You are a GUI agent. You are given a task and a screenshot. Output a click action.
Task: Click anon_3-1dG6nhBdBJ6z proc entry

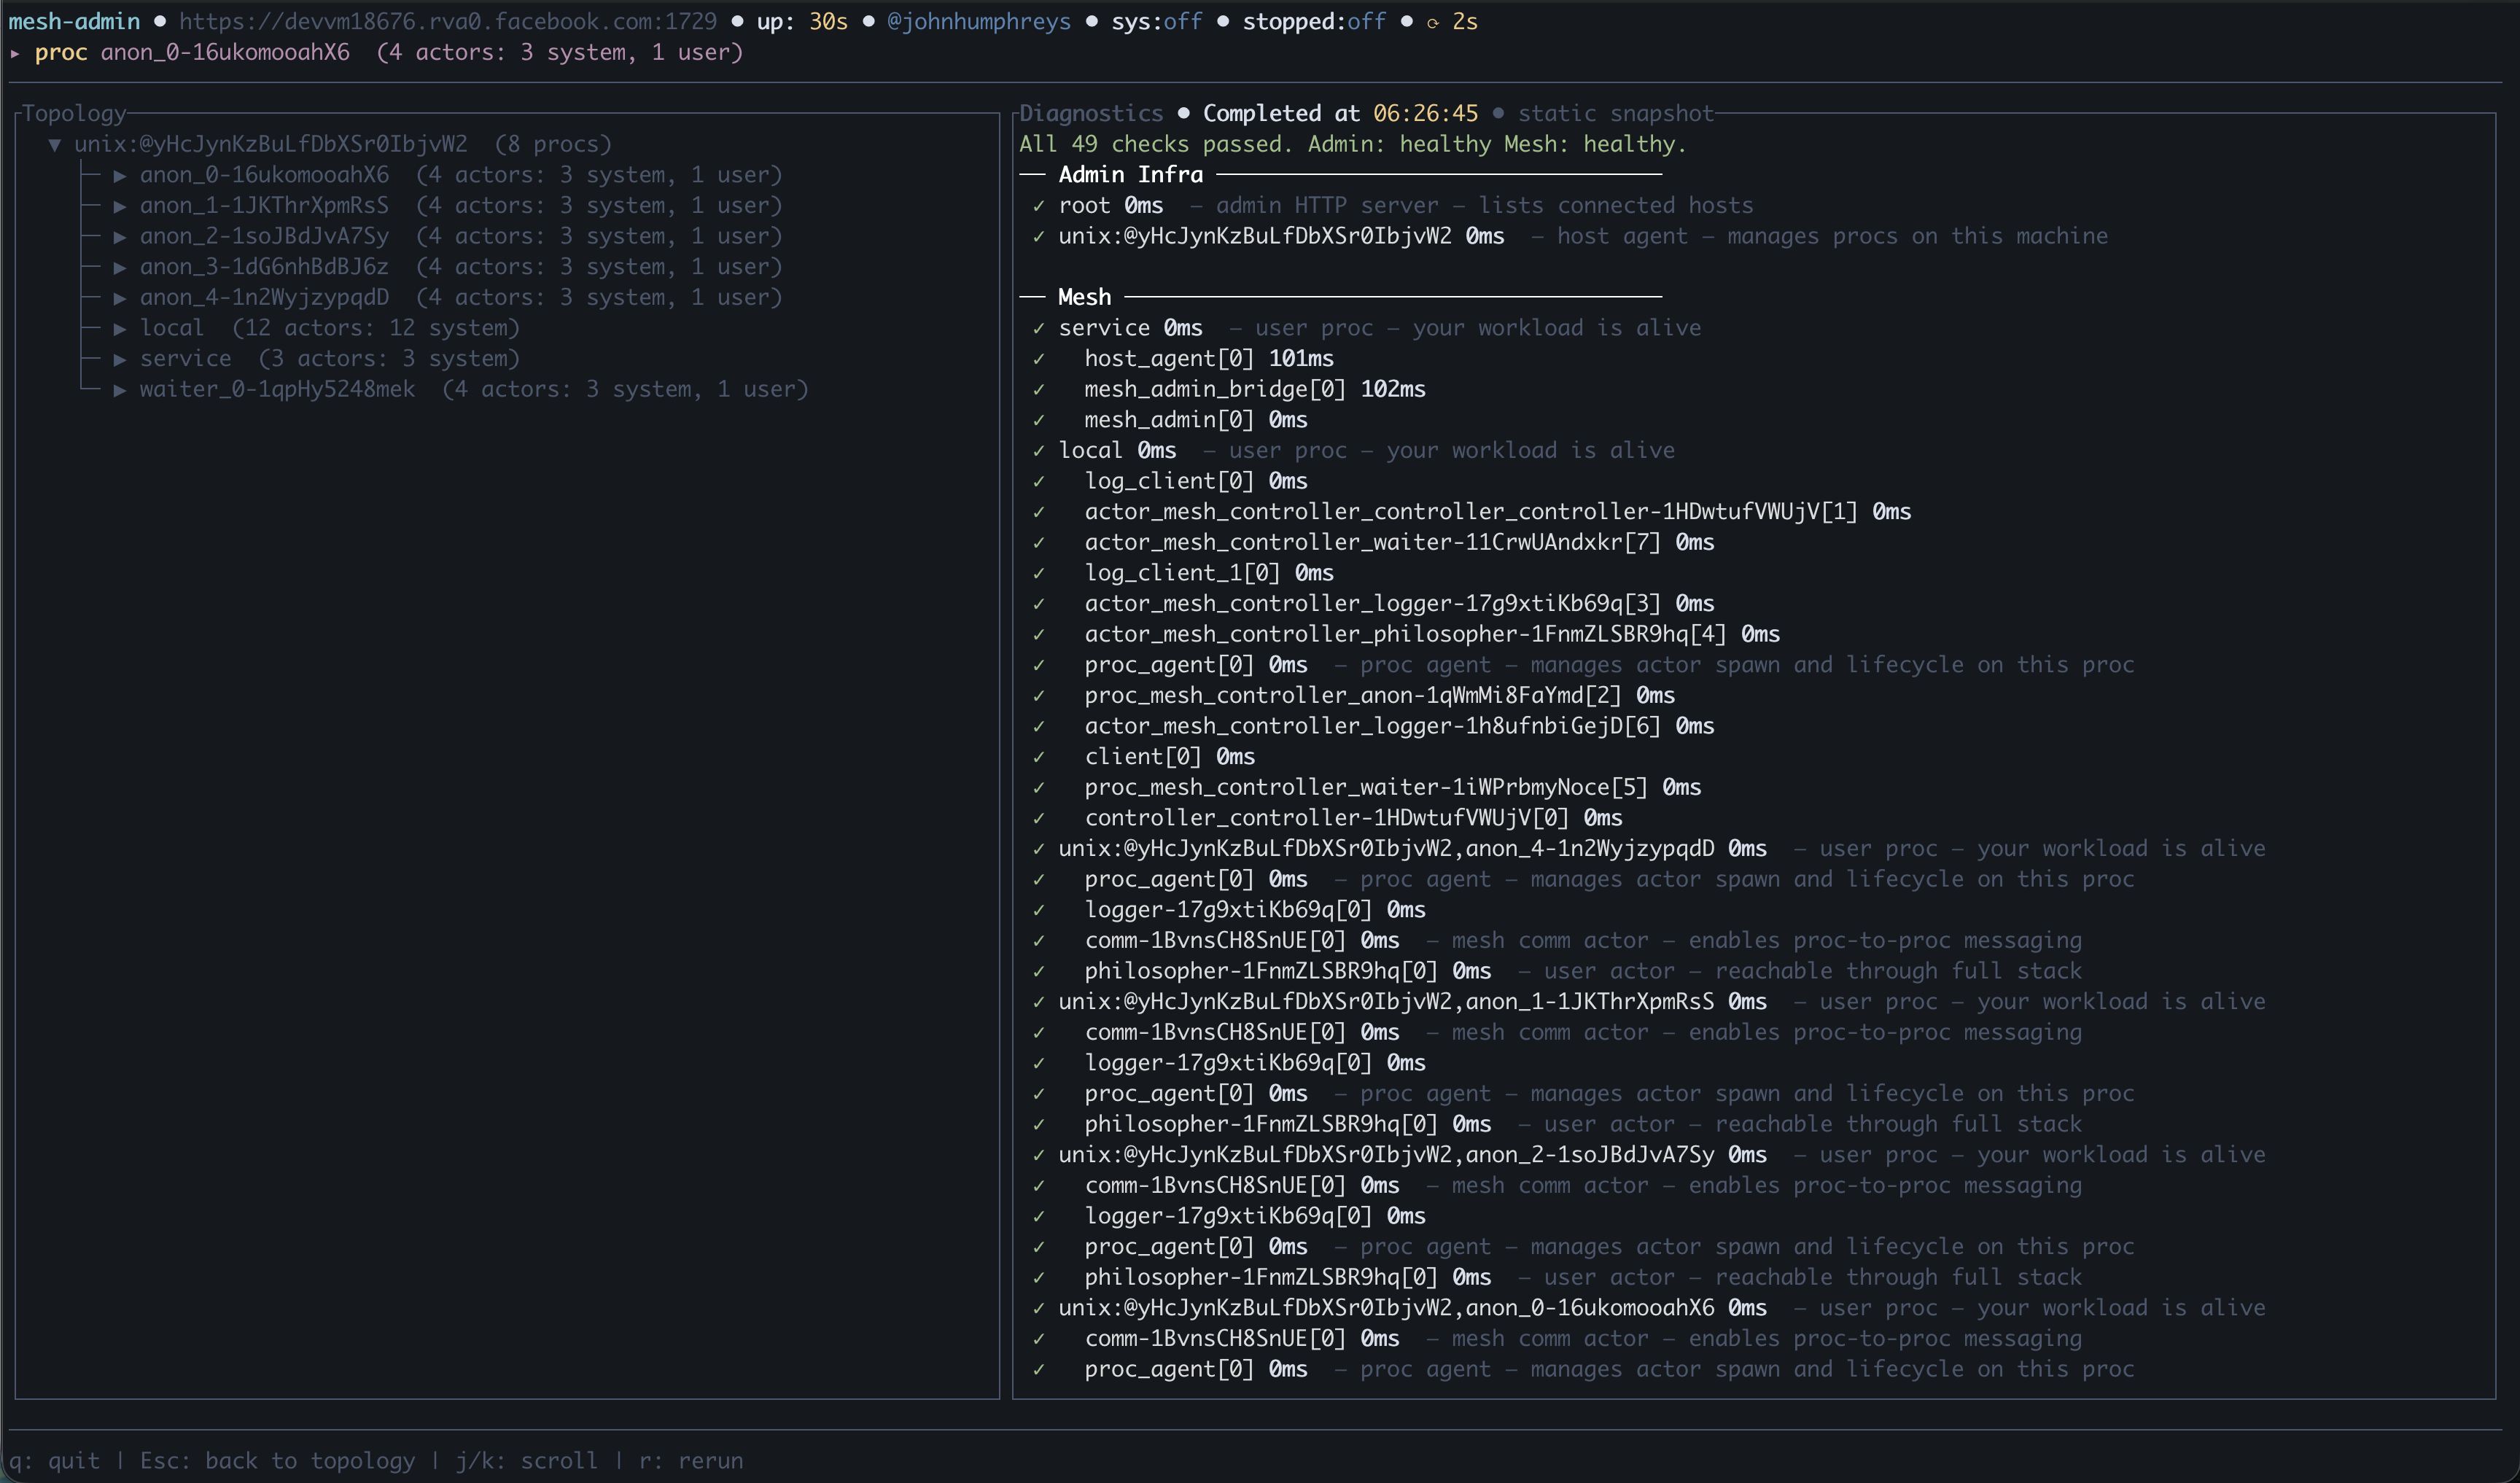click(264, 267)
